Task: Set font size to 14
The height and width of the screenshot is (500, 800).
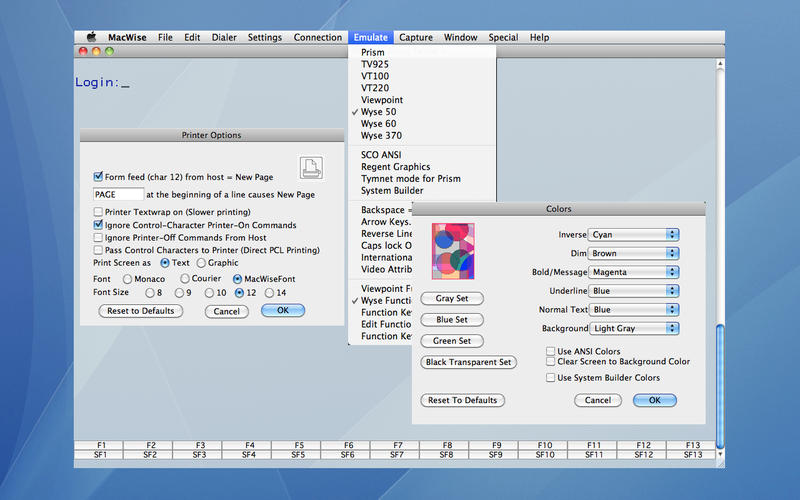Action: coord(269,293)
